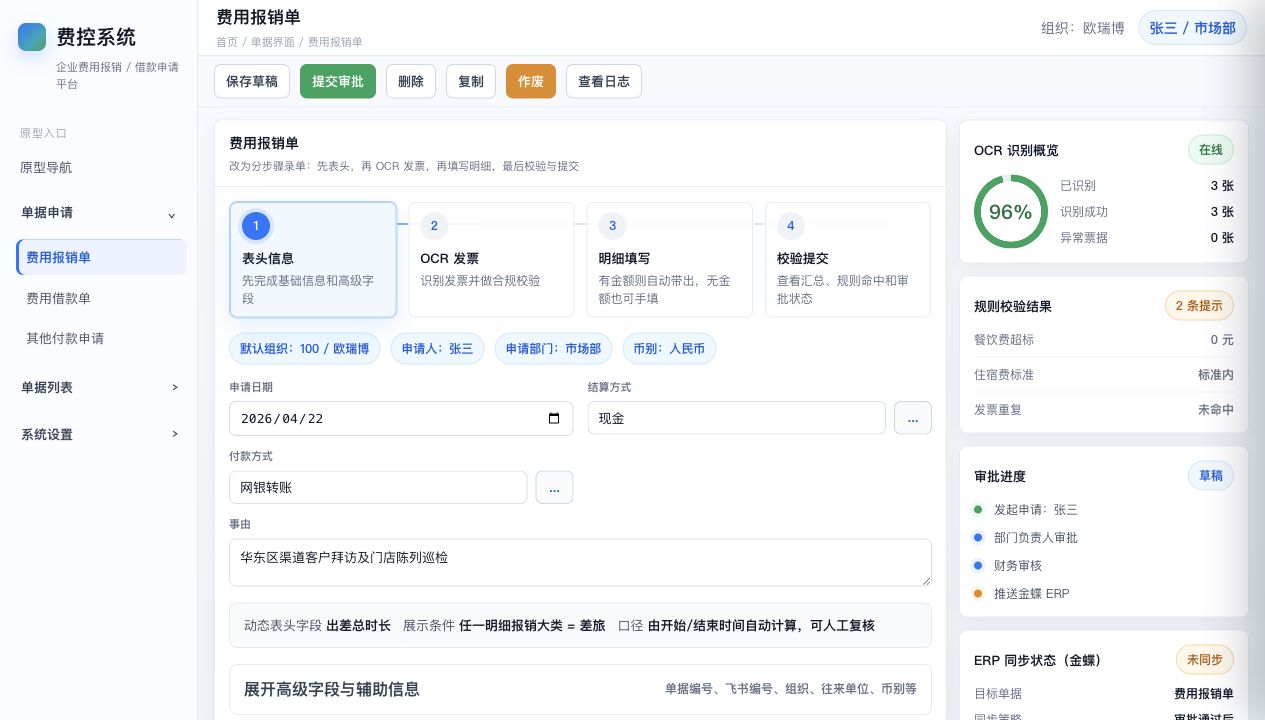The width and height of the screenshot is (1265, 720).
Task: Submit for approval via 提交审批
Action: (338, 81)
